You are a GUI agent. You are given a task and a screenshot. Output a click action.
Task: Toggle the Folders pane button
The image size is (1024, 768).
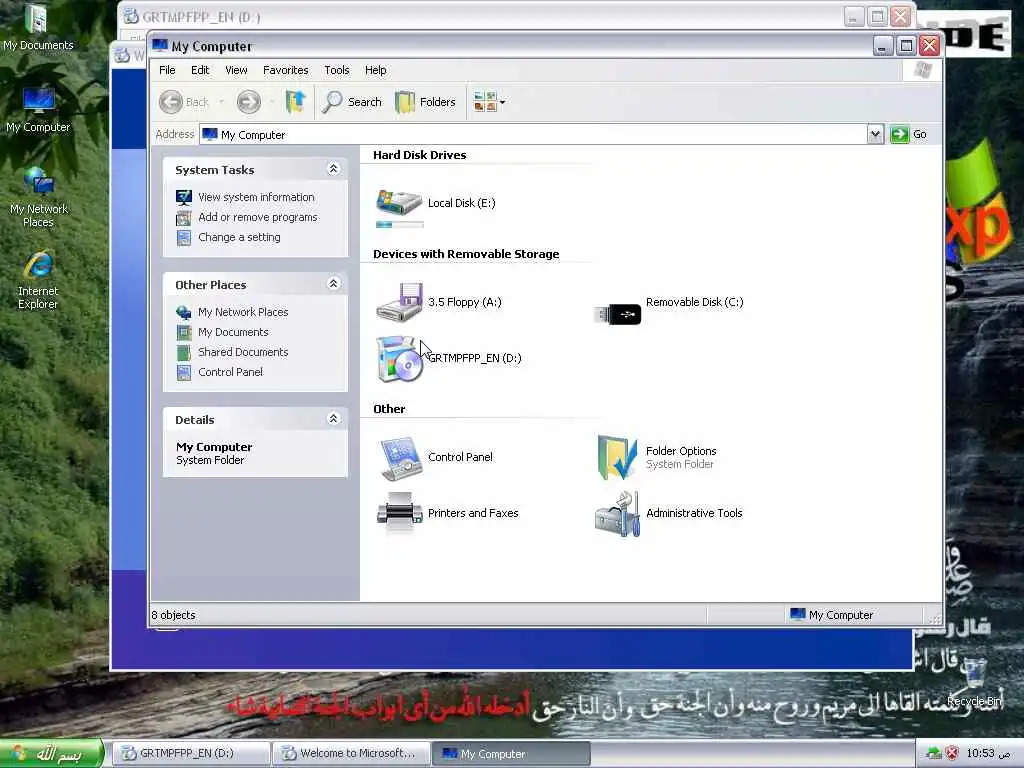point(425,102)
